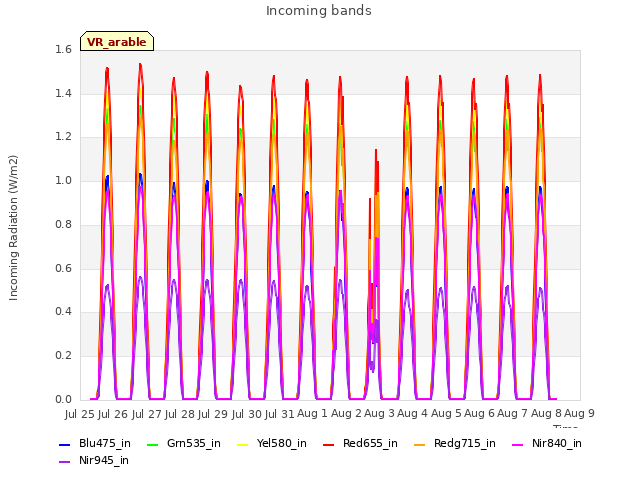Click the Aug 9 x-axis tick label
This screenshot has height=480, width=640.
click(579, 413)
